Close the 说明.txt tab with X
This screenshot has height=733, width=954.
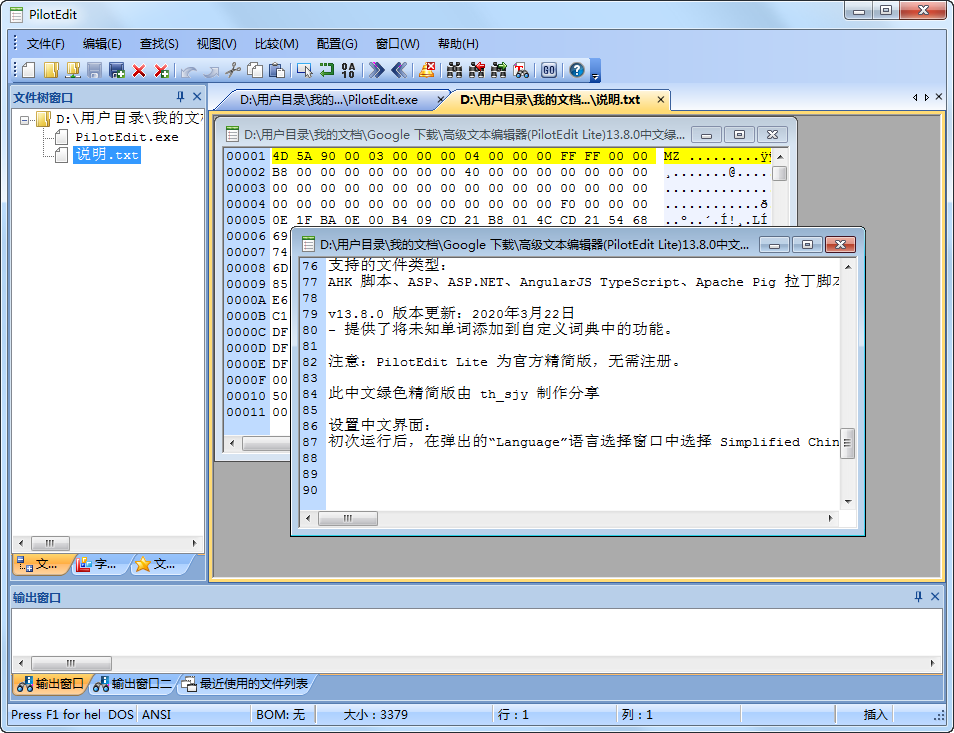point(661,100)
